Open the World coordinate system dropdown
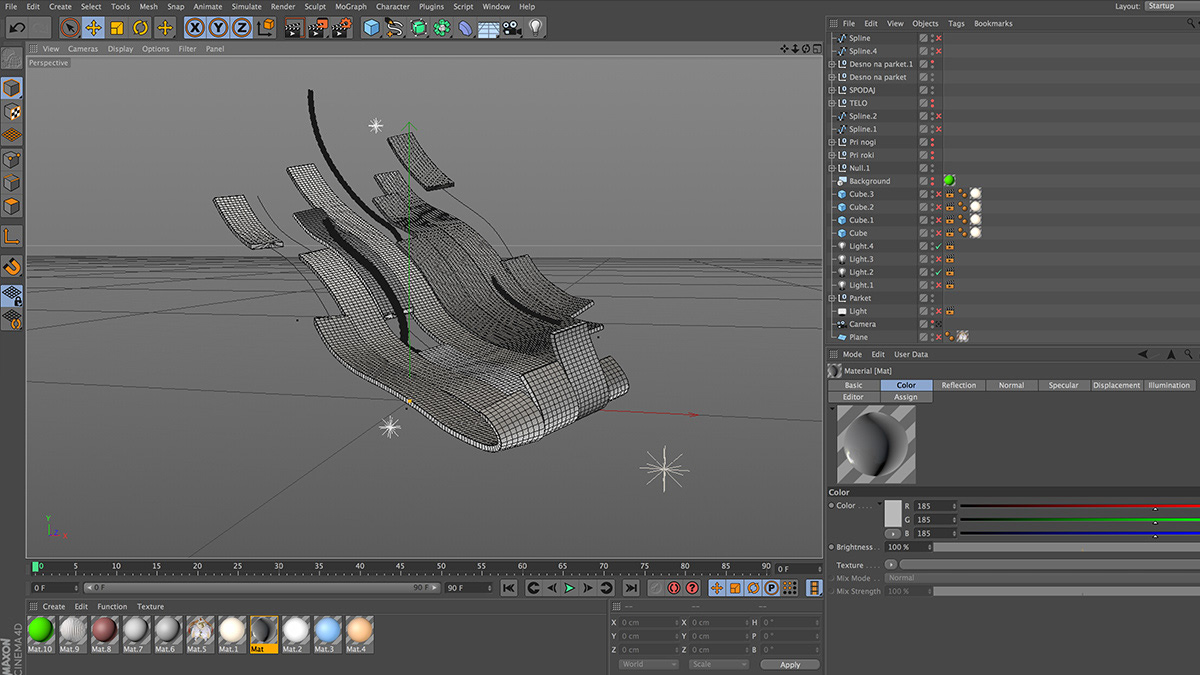1200x675 pixels. coord(647,664)
